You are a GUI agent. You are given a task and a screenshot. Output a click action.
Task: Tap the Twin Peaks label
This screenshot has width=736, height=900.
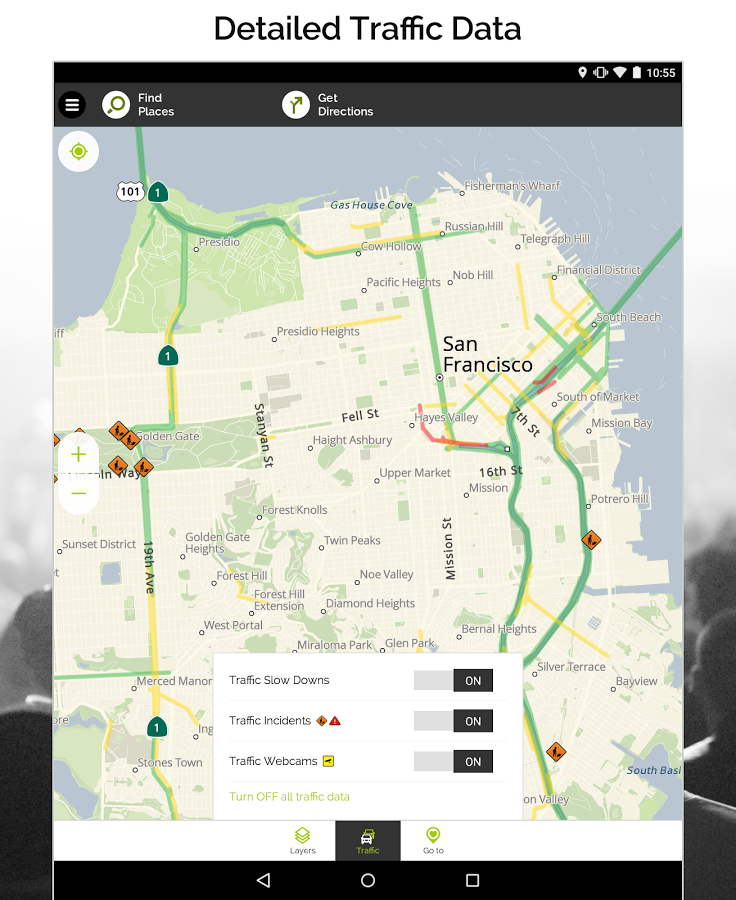click(x=352, y=541)
